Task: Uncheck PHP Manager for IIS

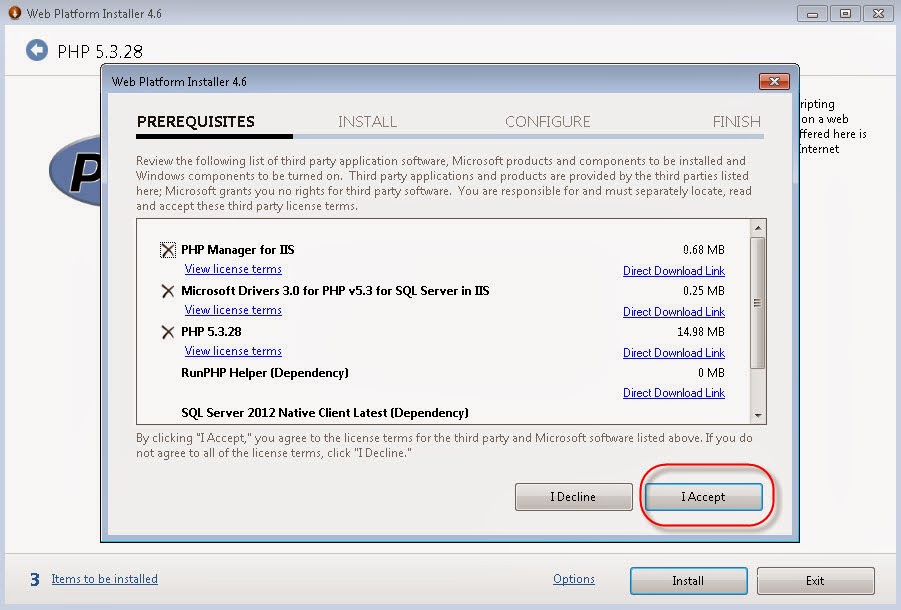Action: [167, 249]
